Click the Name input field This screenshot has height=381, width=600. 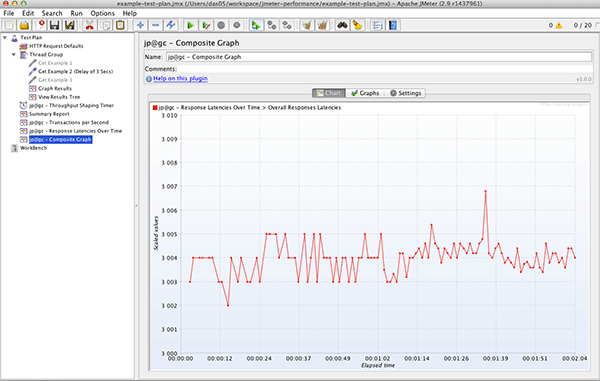pos(379,57)
